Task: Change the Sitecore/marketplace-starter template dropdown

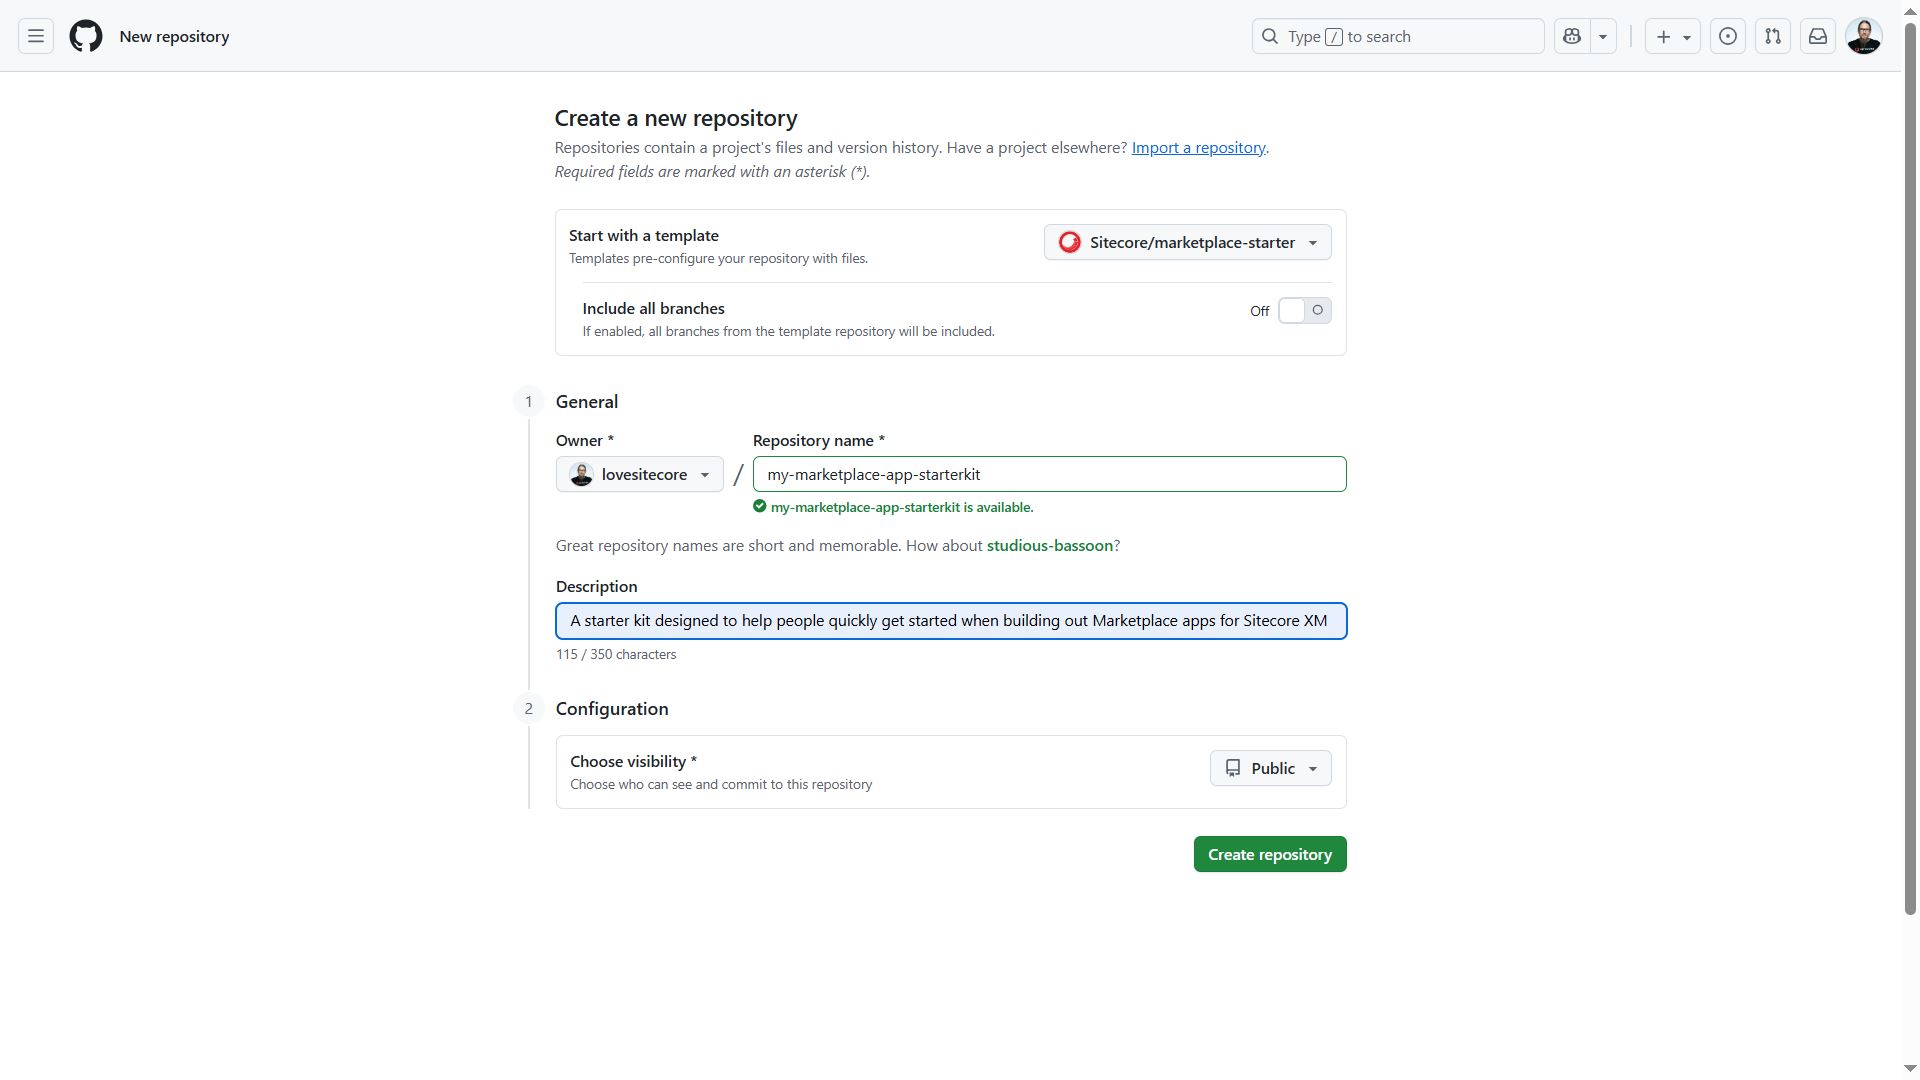Action: [x=1186, y=242]
